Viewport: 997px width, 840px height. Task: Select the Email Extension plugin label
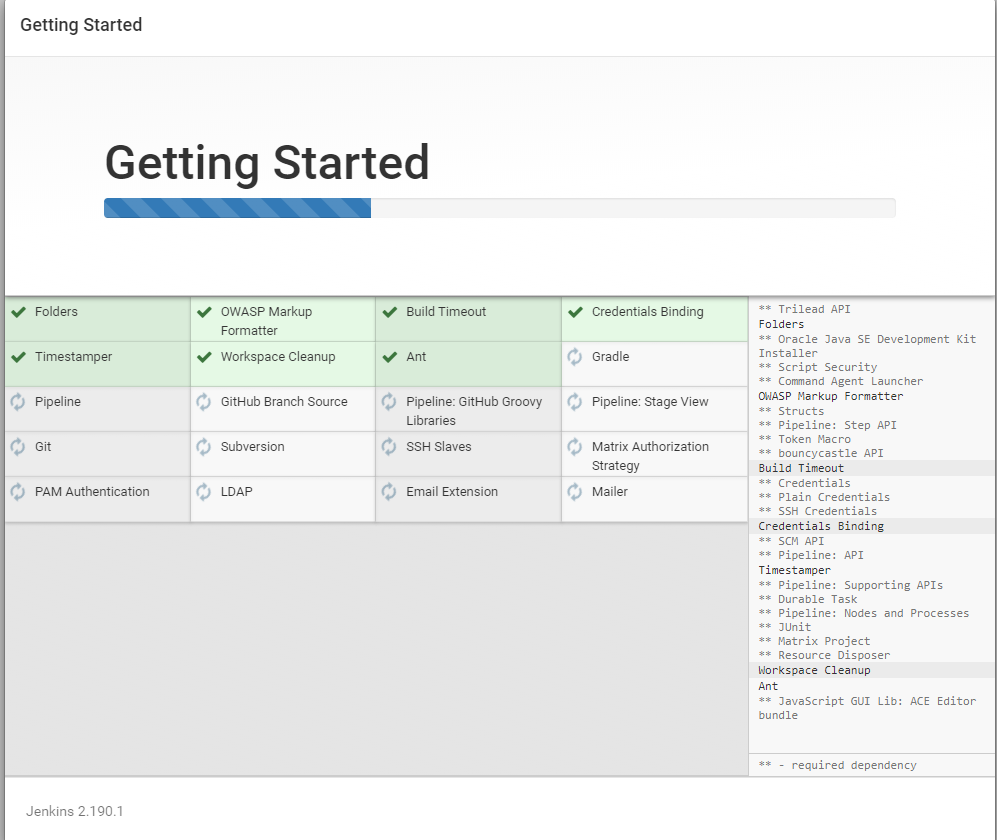[x=452, y=492]
